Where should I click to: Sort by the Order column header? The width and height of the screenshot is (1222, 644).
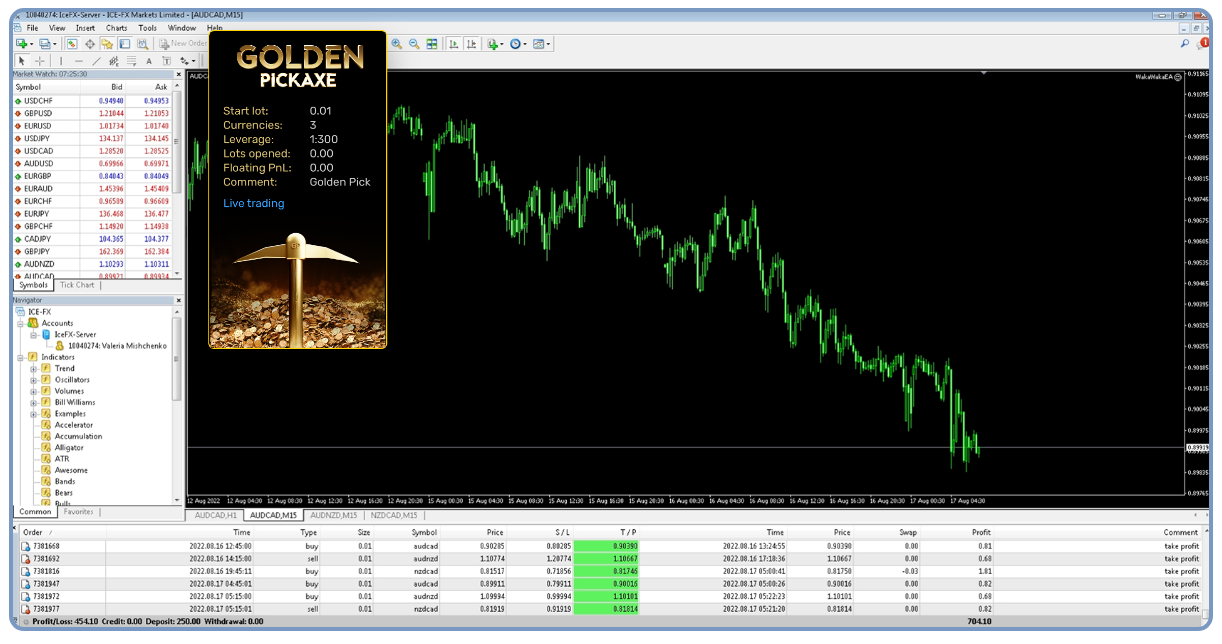33,533
